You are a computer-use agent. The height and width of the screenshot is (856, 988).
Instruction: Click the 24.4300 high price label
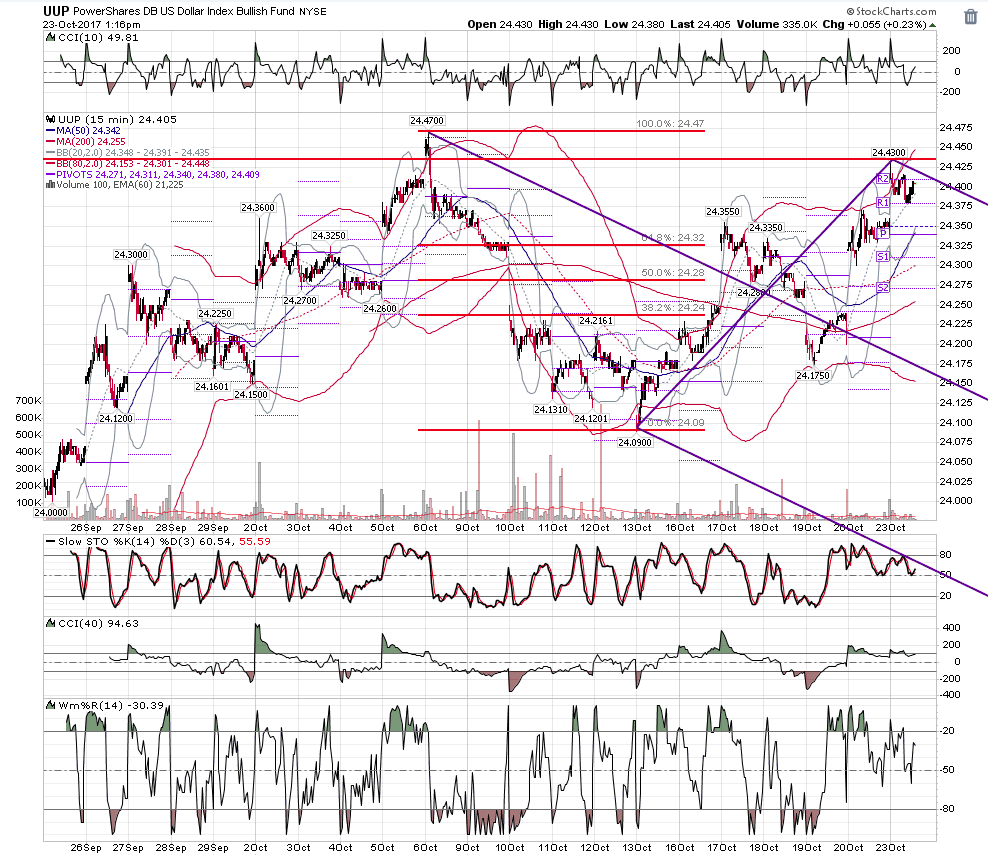click(889, 152)
